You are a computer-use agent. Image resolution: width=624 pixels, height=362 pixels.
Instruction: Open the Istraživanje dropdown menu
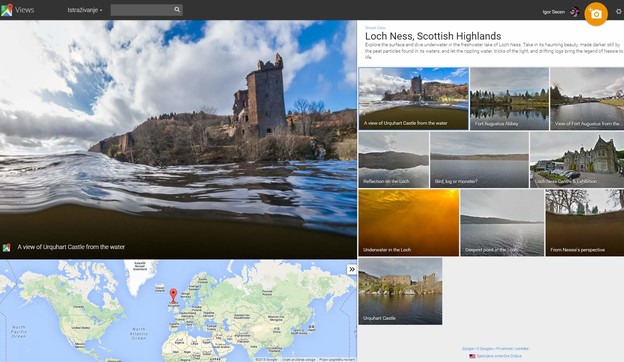pos(84,10)
